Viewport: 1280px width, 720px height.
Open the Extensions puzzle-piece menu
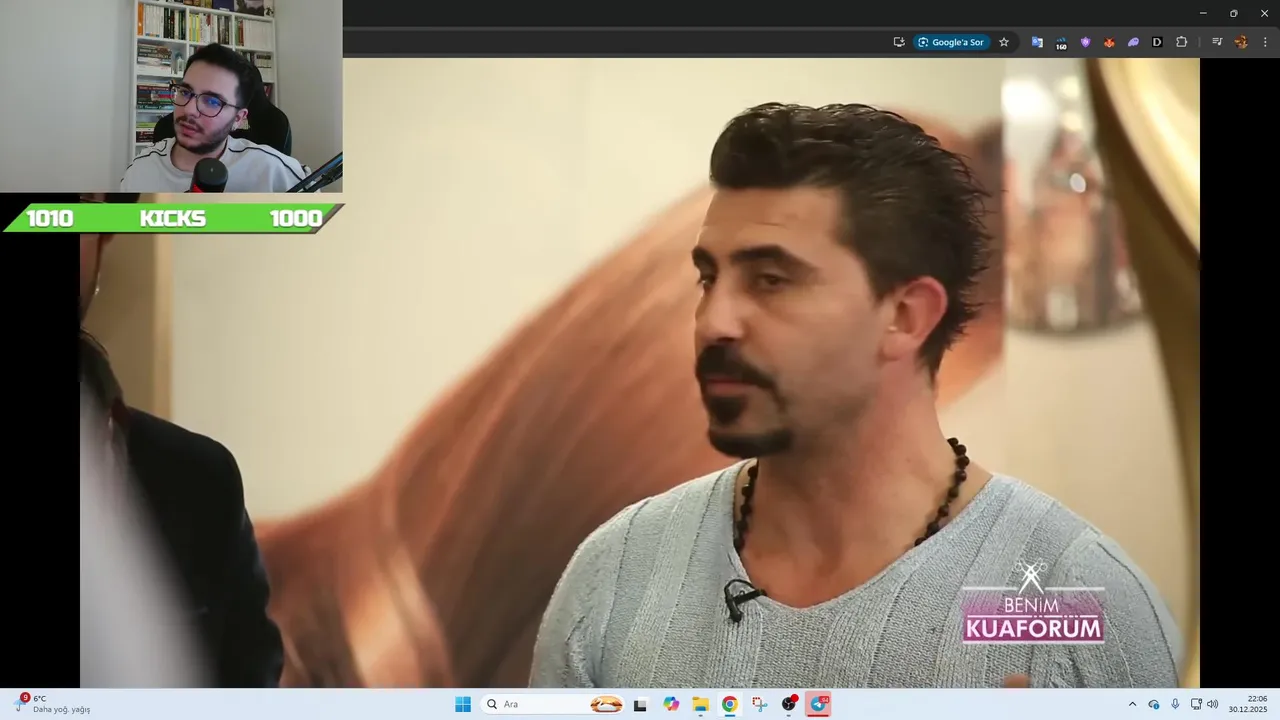coord(1181,42)
